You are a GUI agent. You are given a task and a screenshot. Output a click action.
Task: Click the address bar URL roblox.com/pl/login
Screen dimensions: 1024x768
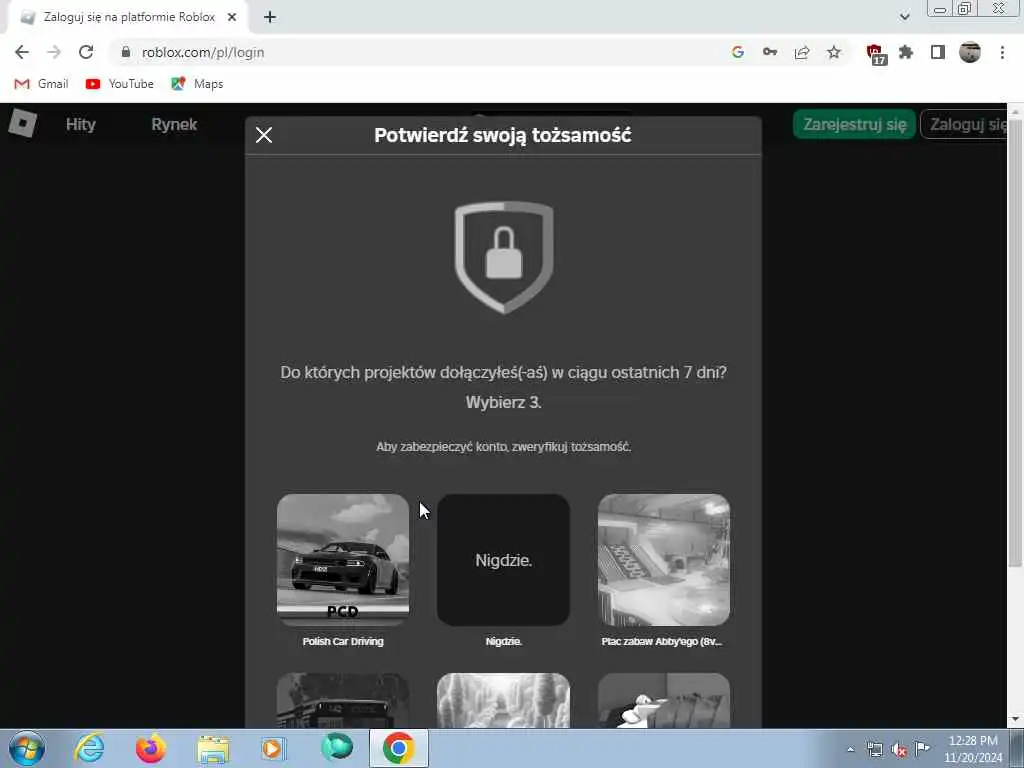[x=203, y=52]
